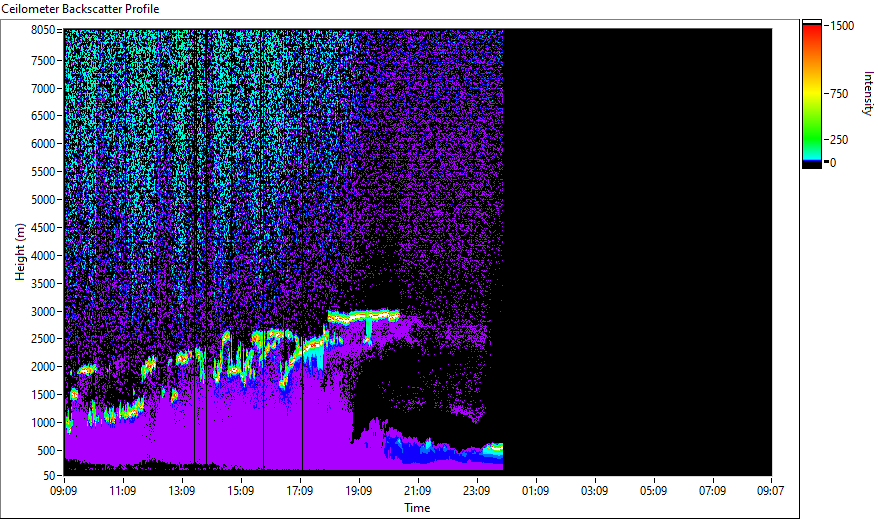Select the 4500 height tick value
The width and height of the screenshot is (878, 519).
click(x=43, y=228)
